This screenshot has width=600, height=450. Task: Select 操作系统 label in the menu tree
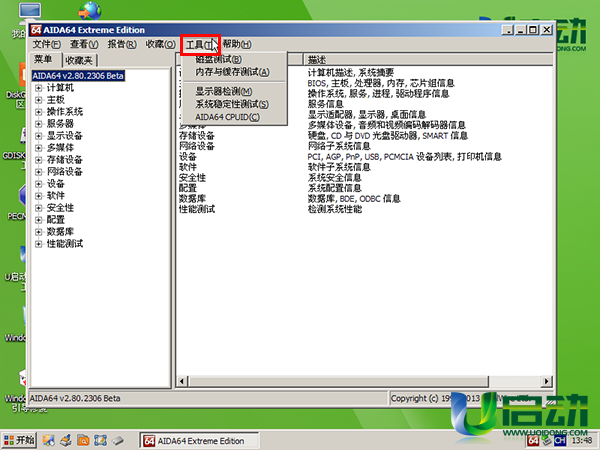click(65, 112)
